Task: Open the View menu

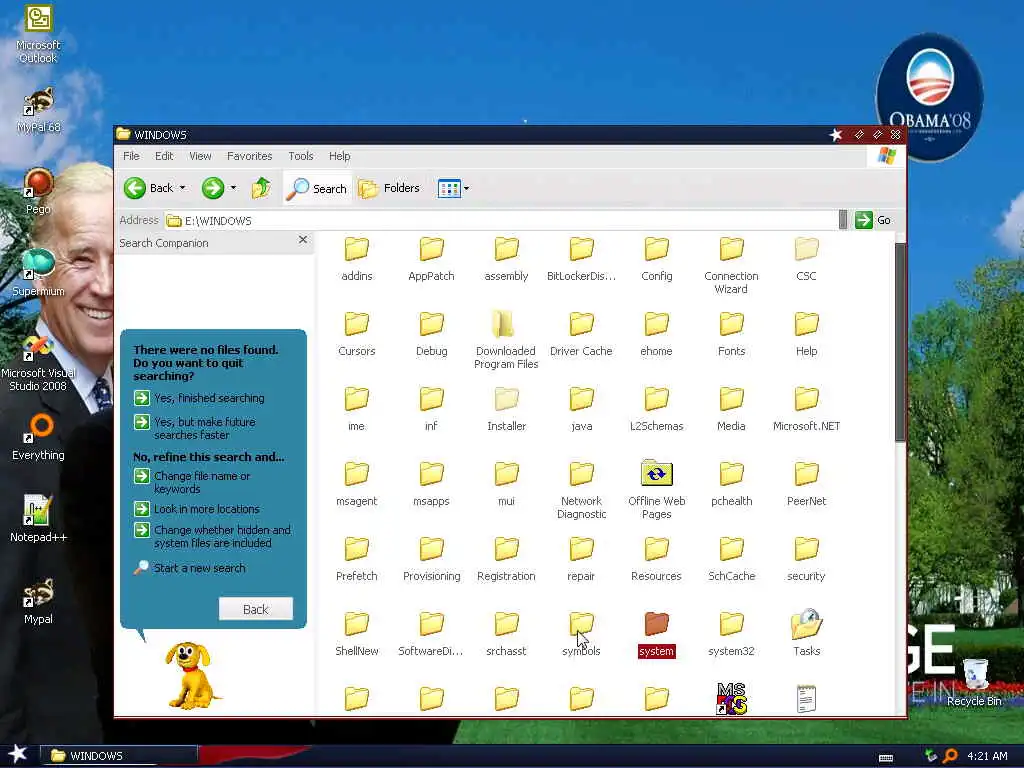Action: click(x=200, y=156)
